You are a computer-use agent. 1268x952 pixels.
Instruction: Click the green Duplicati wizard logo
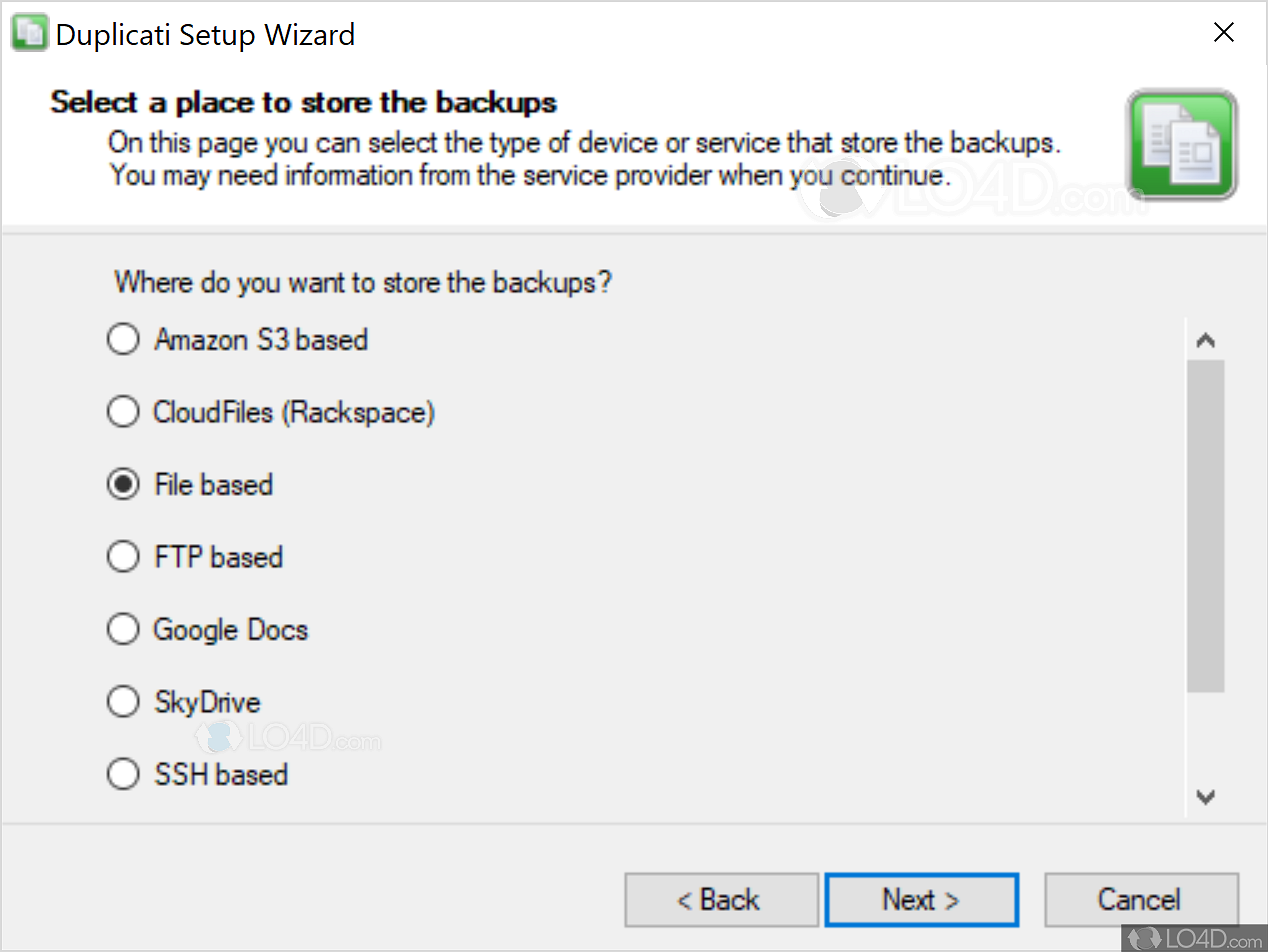pos(1181,144)
